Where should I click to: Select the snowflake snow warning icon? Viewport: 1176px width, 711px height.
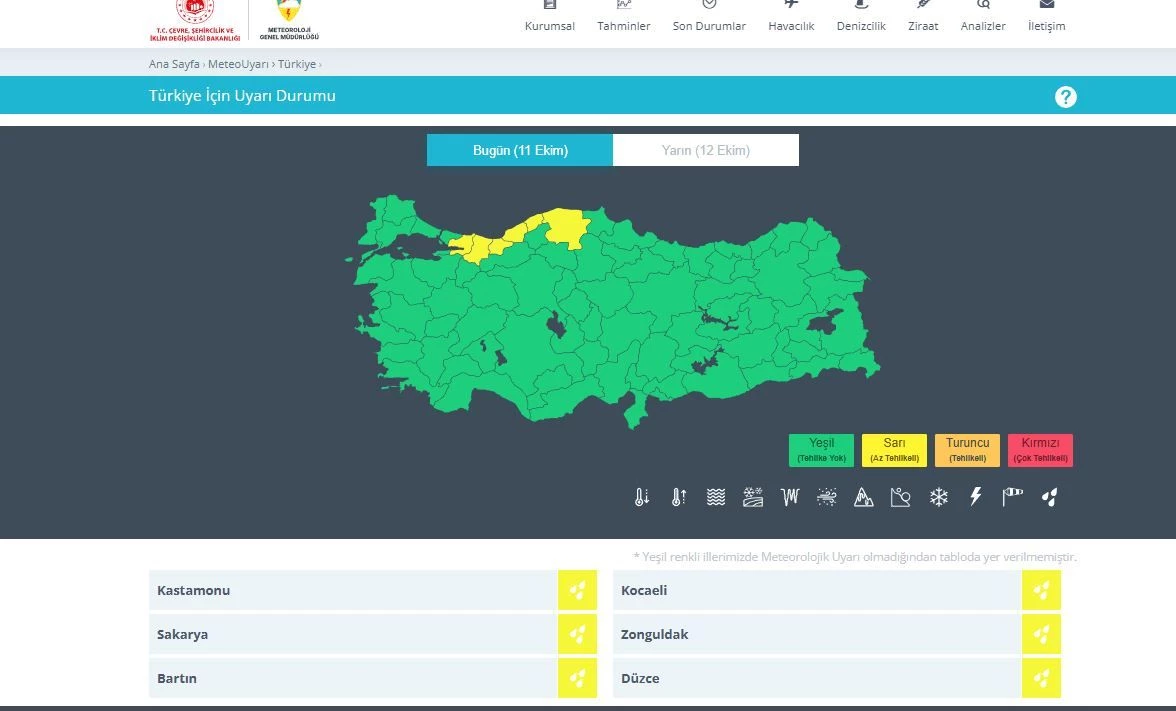[938, 497]
